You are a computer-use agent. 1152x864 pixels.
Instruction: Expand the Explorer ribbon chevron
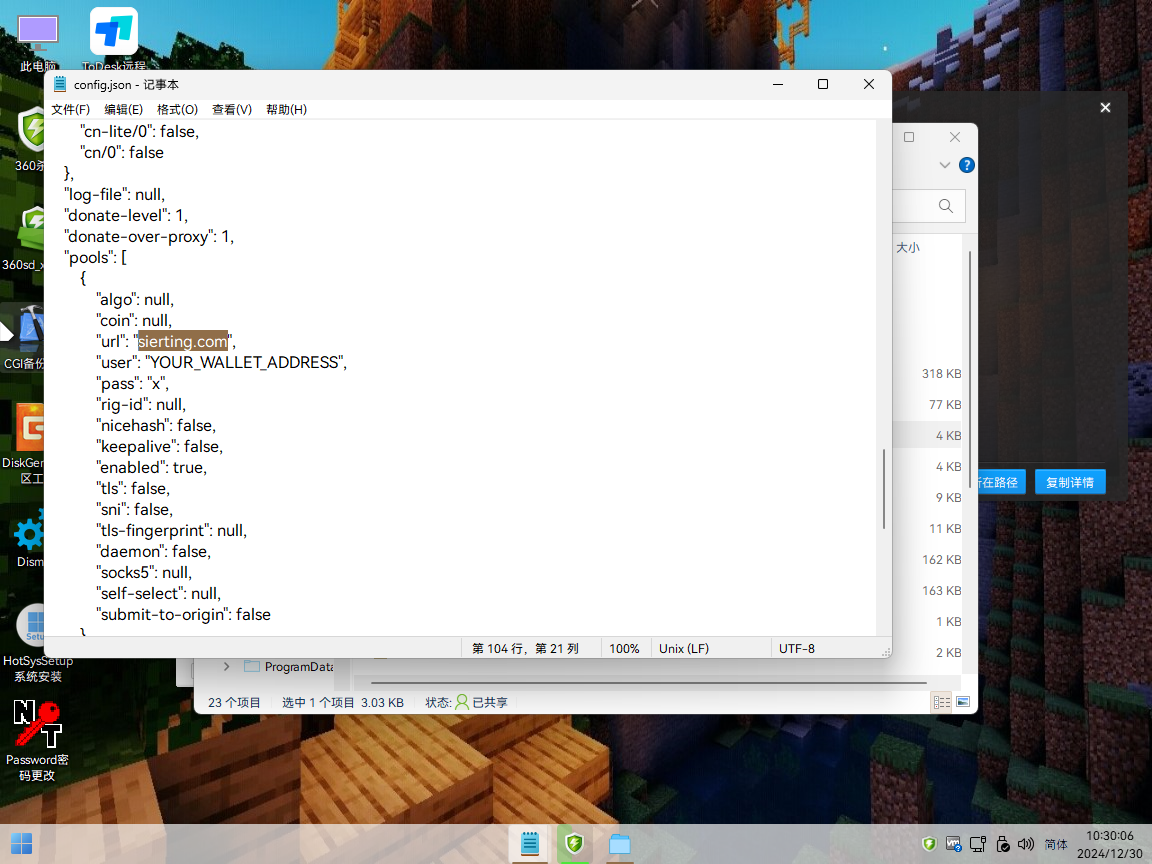coord(945,165)
